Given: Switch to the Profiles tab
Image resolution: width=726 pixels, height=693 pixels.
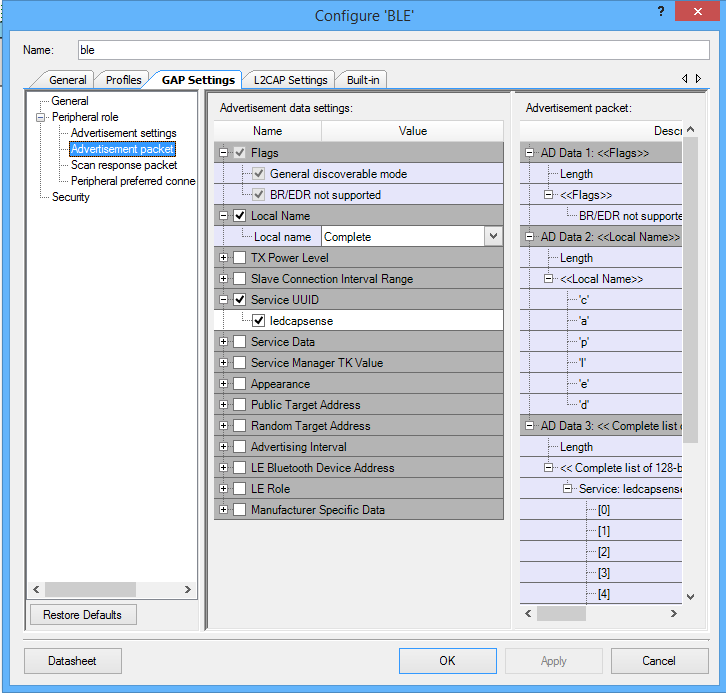Looking at the screenshot, I should point(123,80).
